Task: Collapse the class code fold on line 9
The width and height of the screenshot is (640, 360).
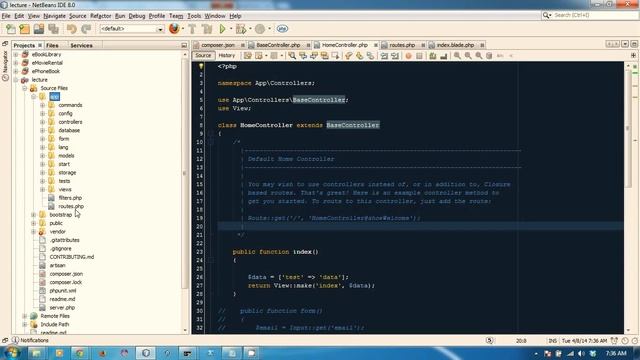Action: tap(211, 133)
